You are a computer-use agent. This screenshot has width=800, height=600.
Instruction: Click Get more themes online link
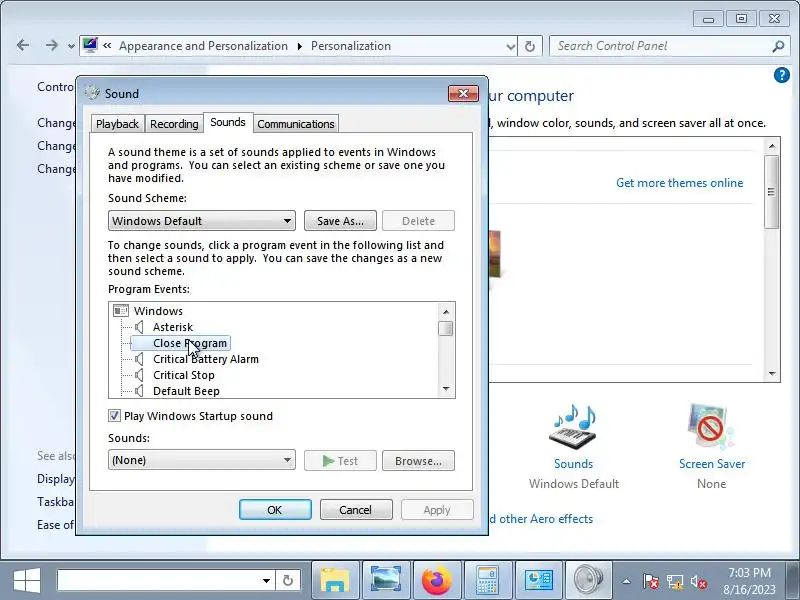coord(680,183)
